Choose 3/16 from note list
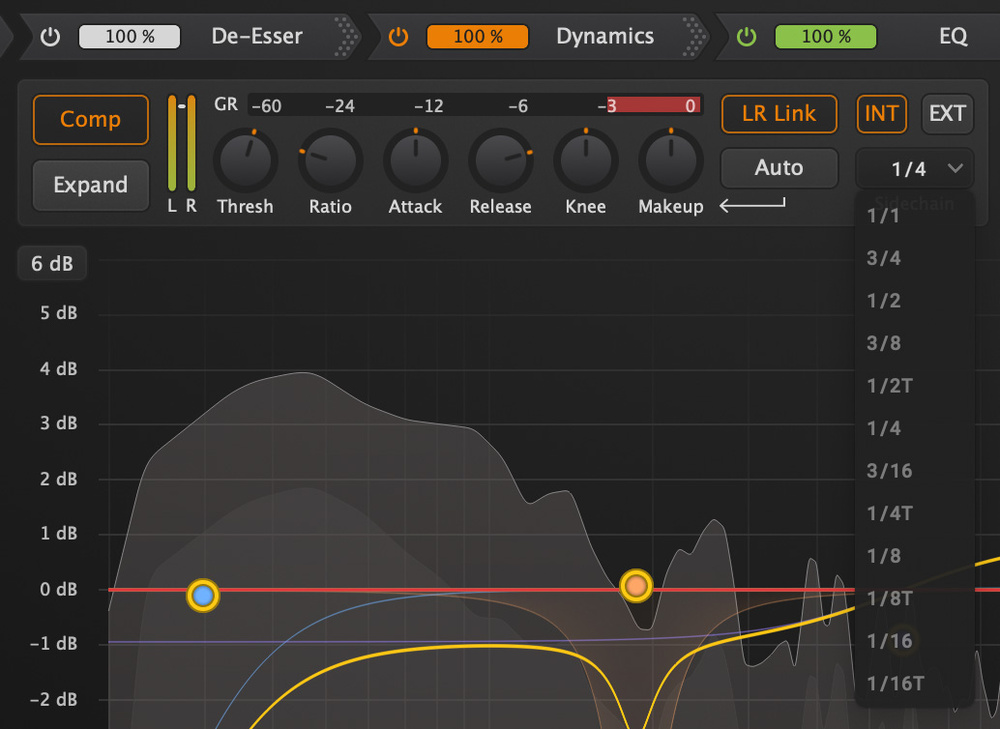This screenshot has height=729, width=1000. point(915,471)
